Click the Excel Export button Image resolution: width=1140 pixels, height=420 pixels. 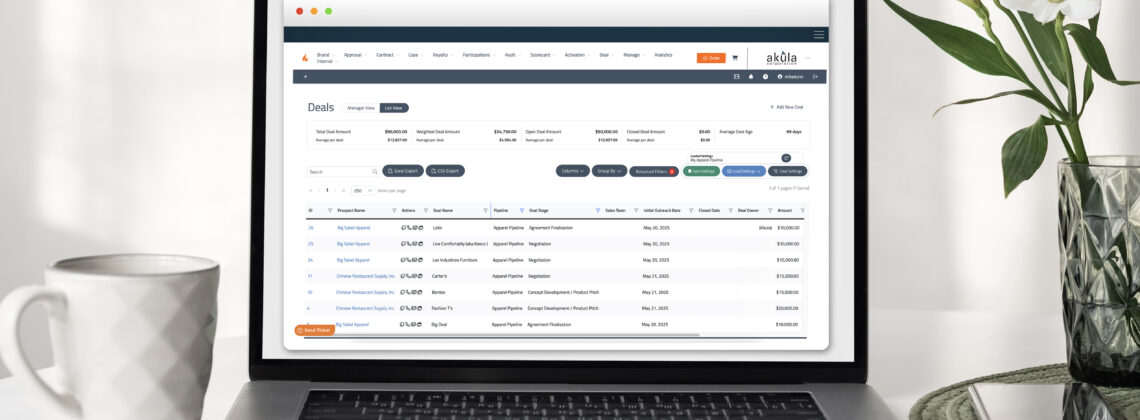pyautogui.click(x=403, y=171)
